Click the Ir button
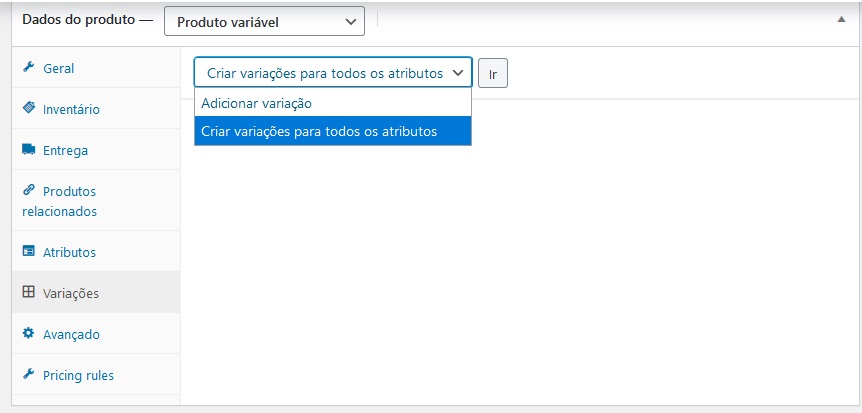The width and height of the screenshot is (862, 413). coord(493,73)
